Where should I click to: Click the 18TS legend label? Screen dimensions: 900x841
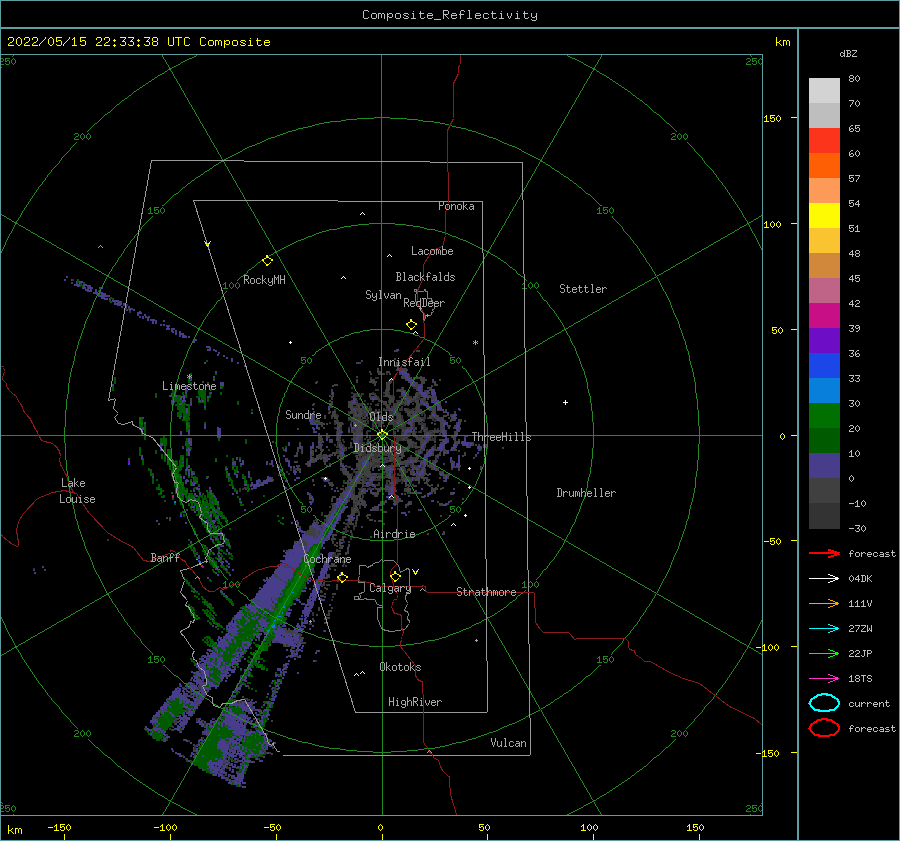[860, 679]
